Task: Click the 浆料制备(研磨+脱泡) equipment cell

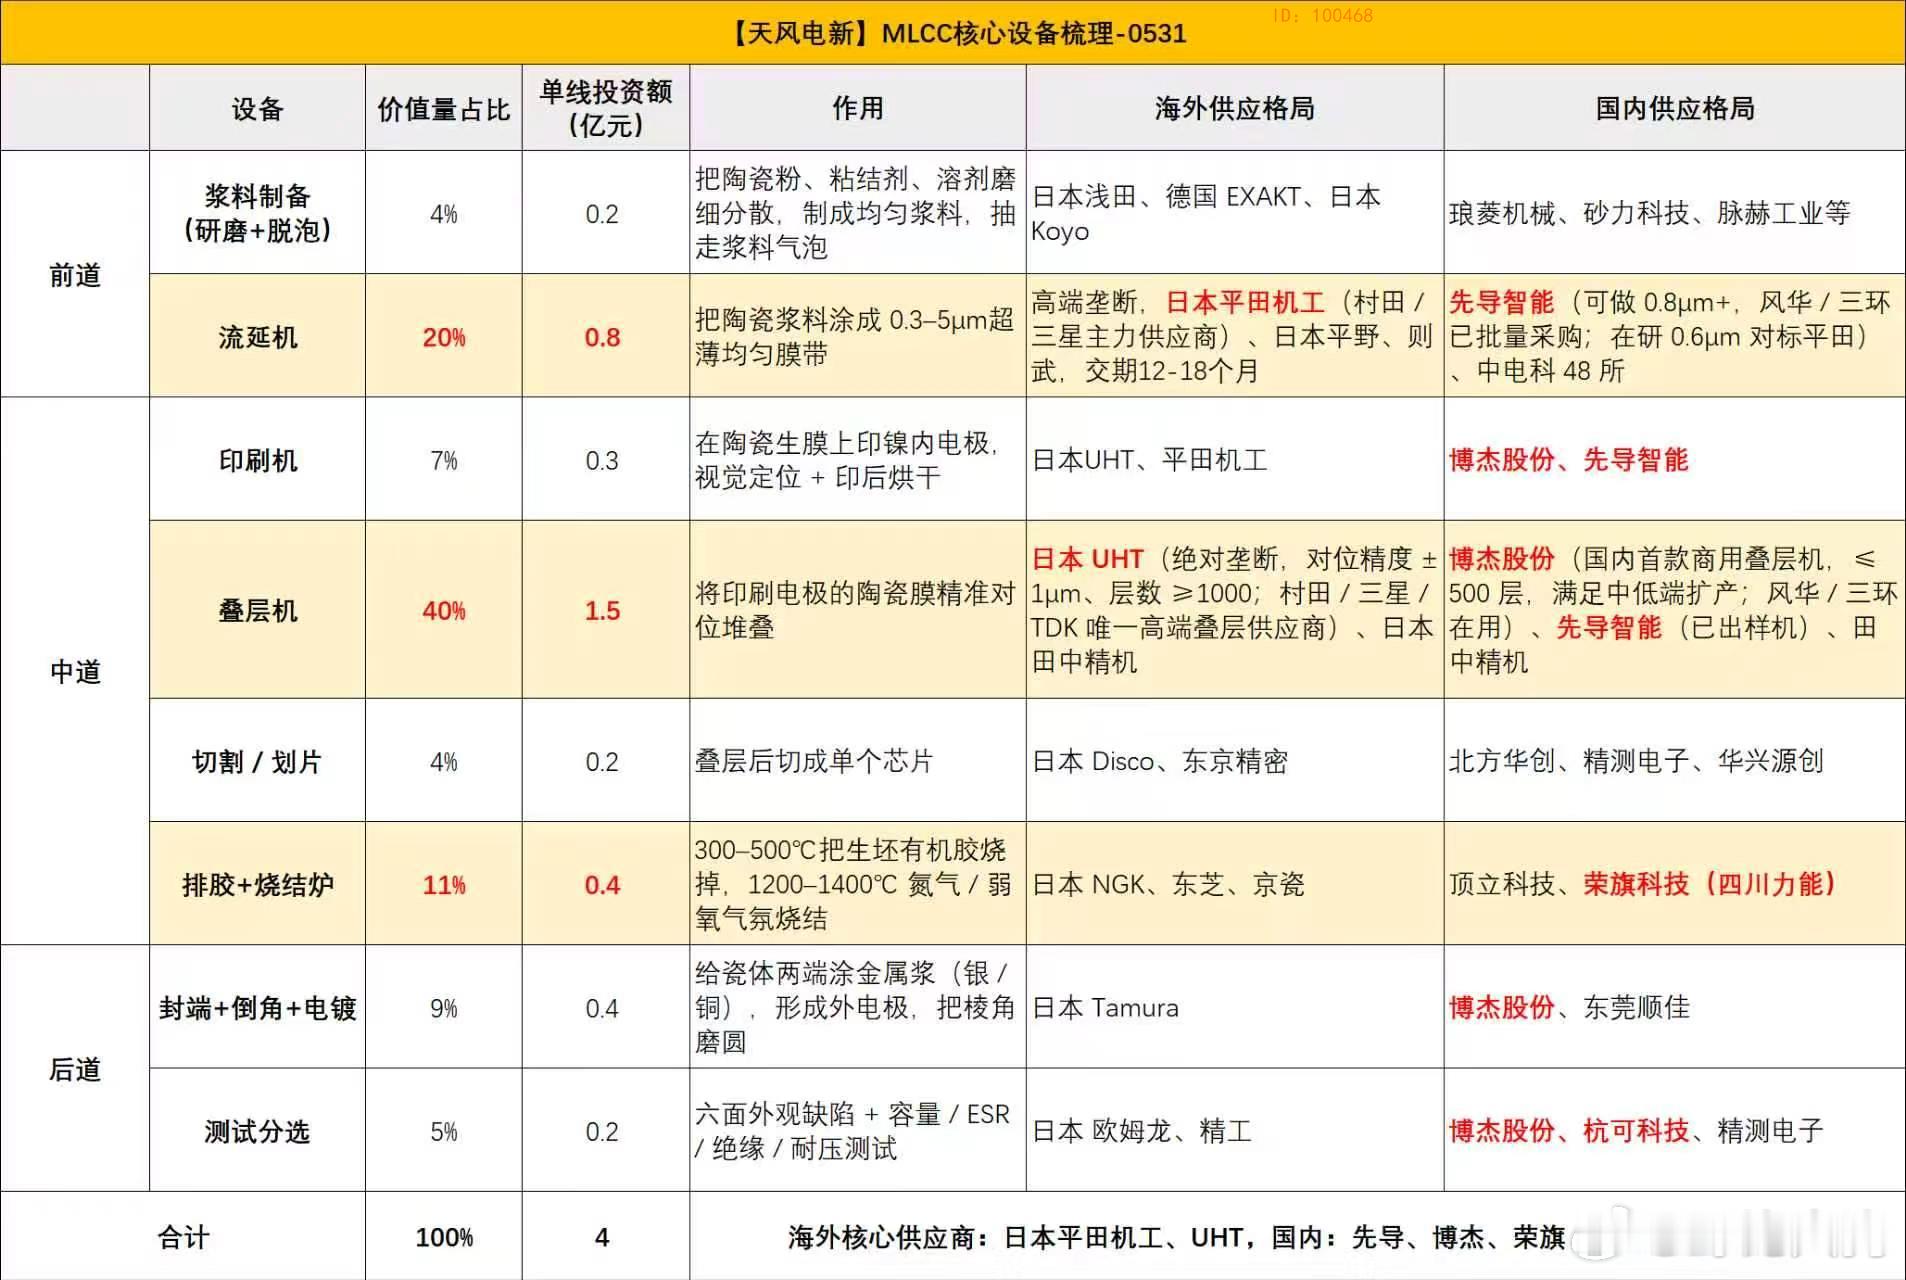Action: point(257,213)
